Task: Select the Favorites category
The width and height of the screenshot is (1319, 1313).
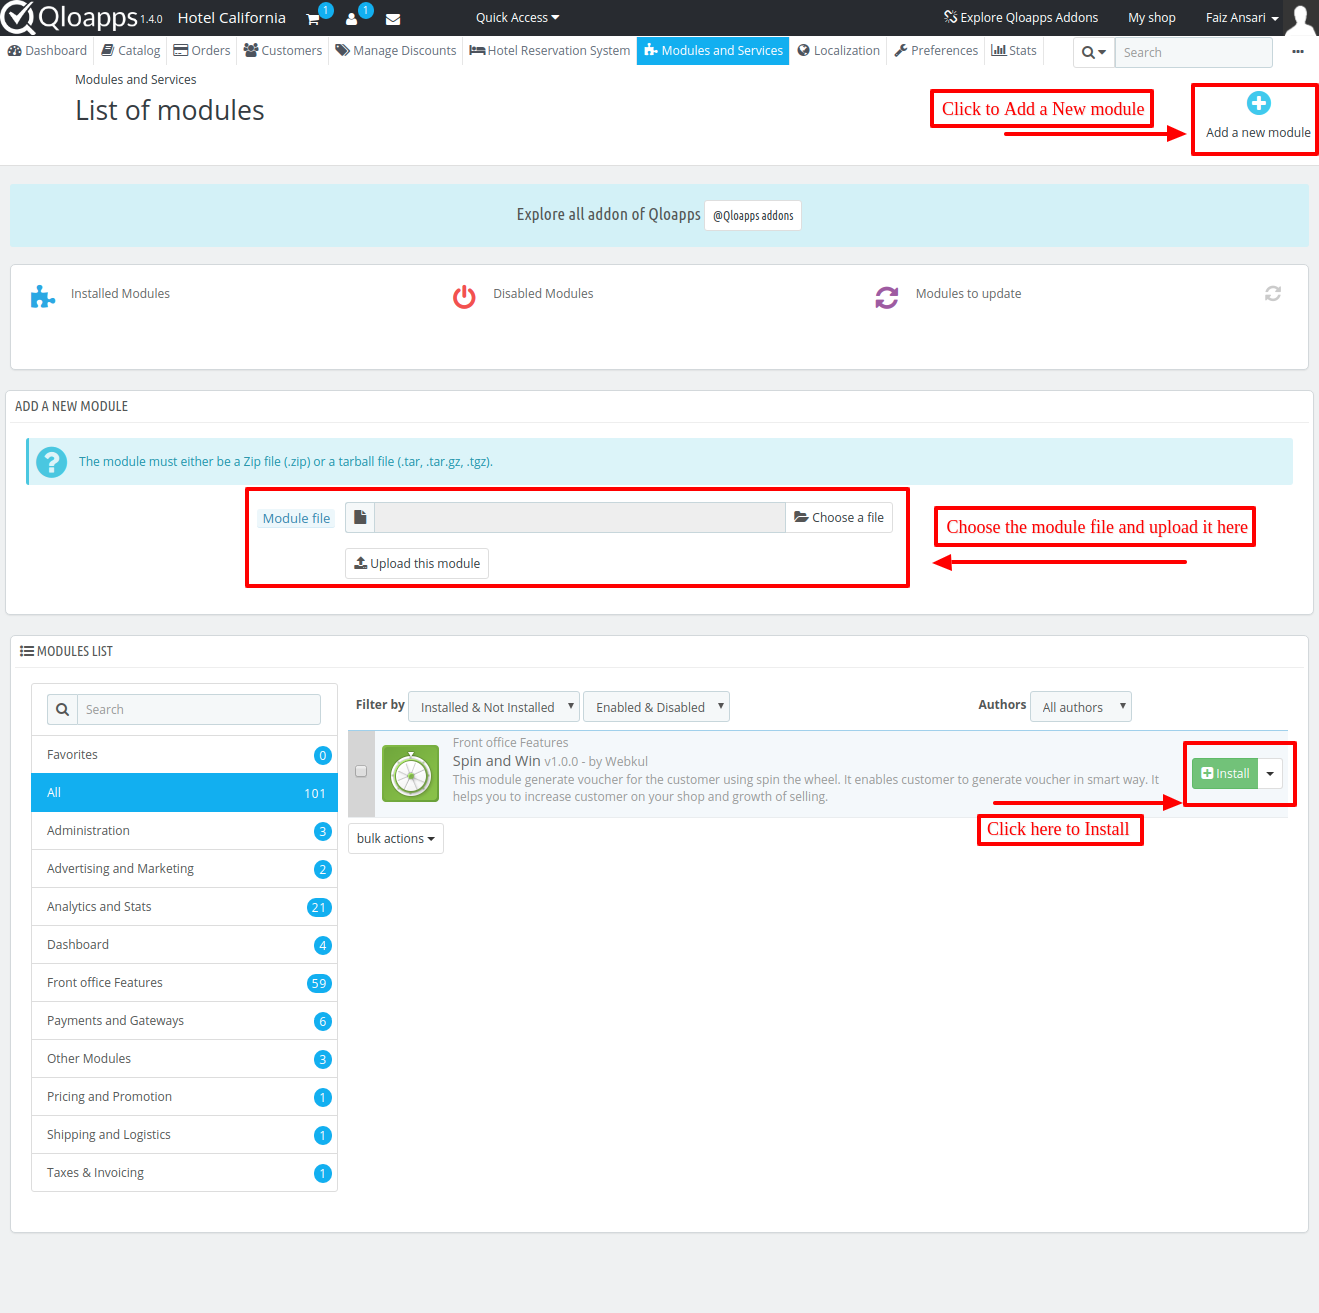Action: tap(185, 755)
